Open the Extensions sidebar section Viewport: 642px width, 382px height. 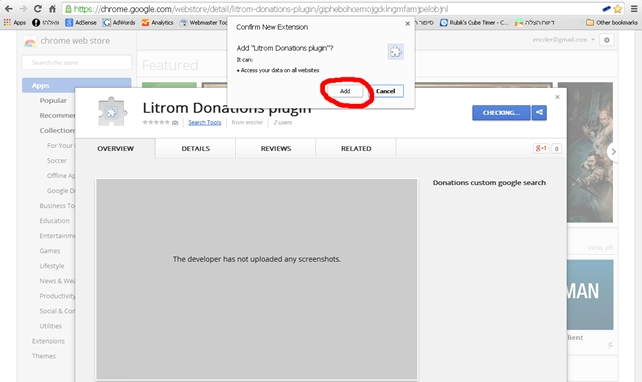[x=48, y=341]
